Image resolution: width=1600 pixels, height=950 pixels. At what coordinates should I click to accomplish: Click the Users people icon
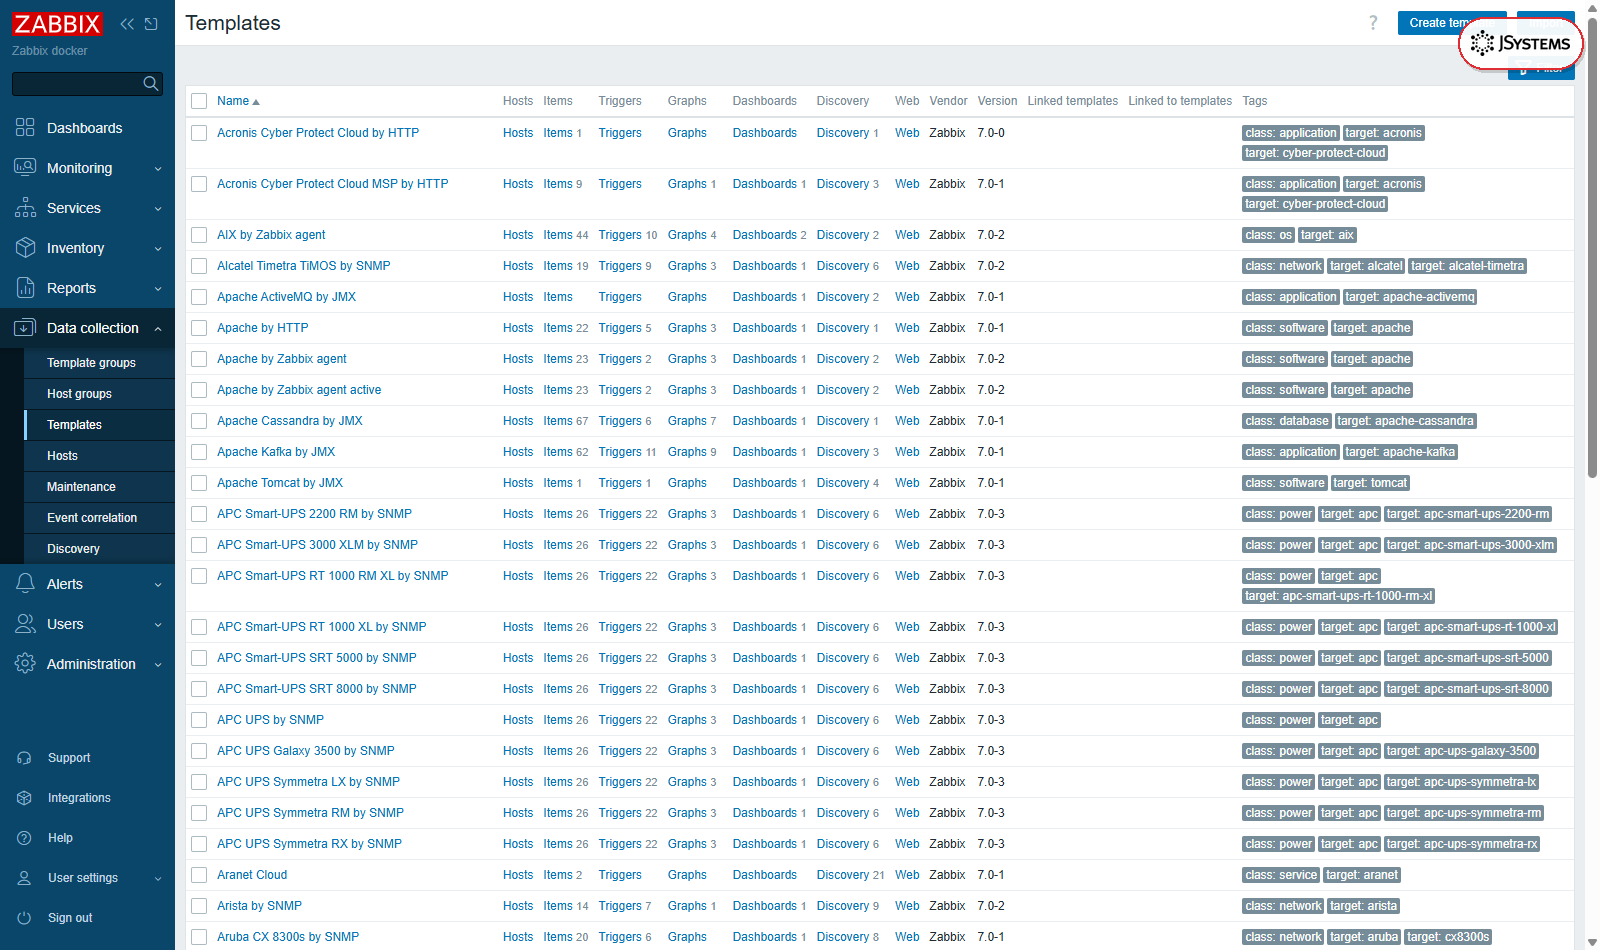coord(25,624)
